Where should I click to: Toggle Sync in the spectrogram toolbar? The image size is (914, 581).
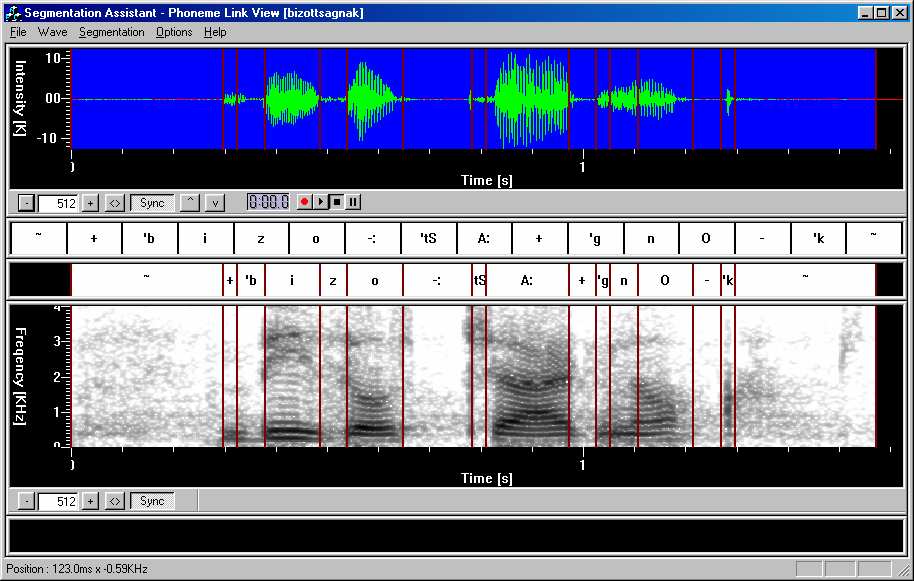pyautogui.click(x=152, y=501)
